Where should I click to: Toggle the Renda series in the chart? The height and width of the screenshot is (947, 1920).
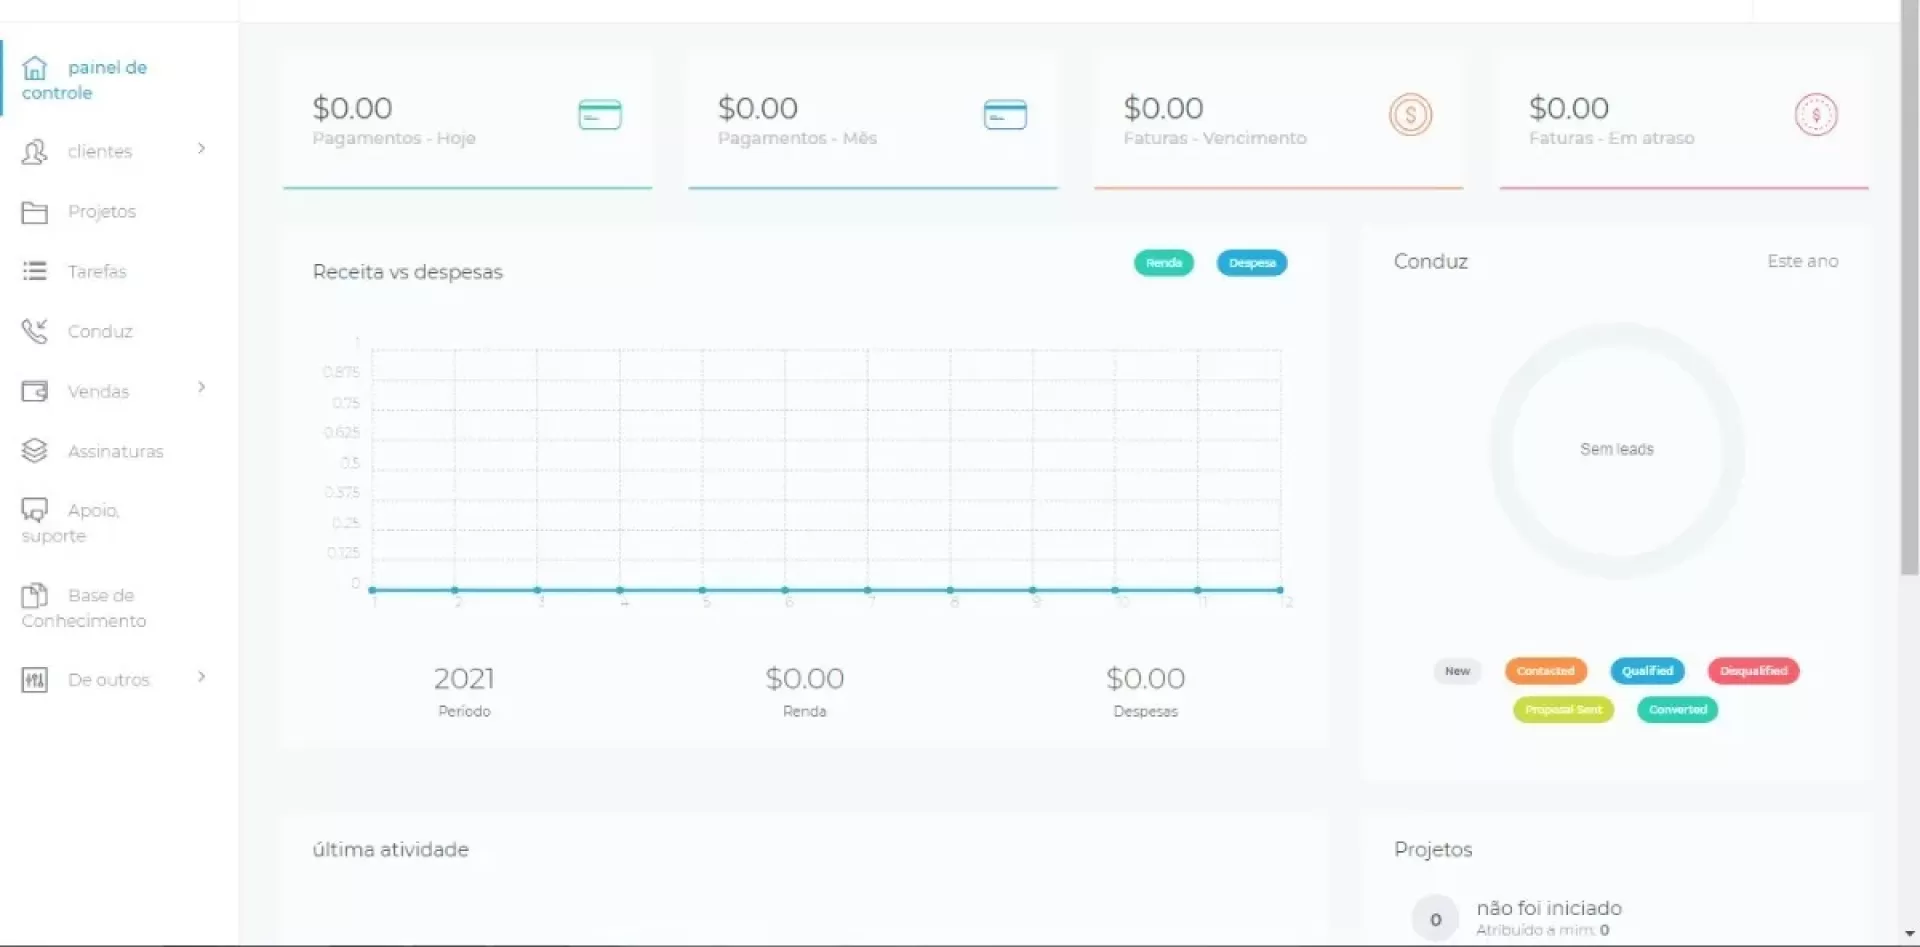(x=1163, y=263)
